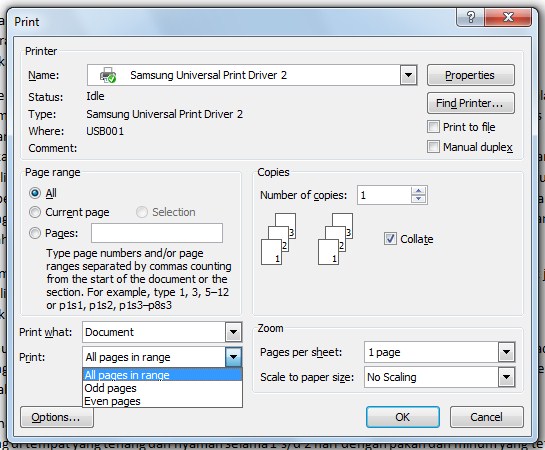Click the collated pages illustration on the left
The image size is (545, 450).
coord(278,239)
